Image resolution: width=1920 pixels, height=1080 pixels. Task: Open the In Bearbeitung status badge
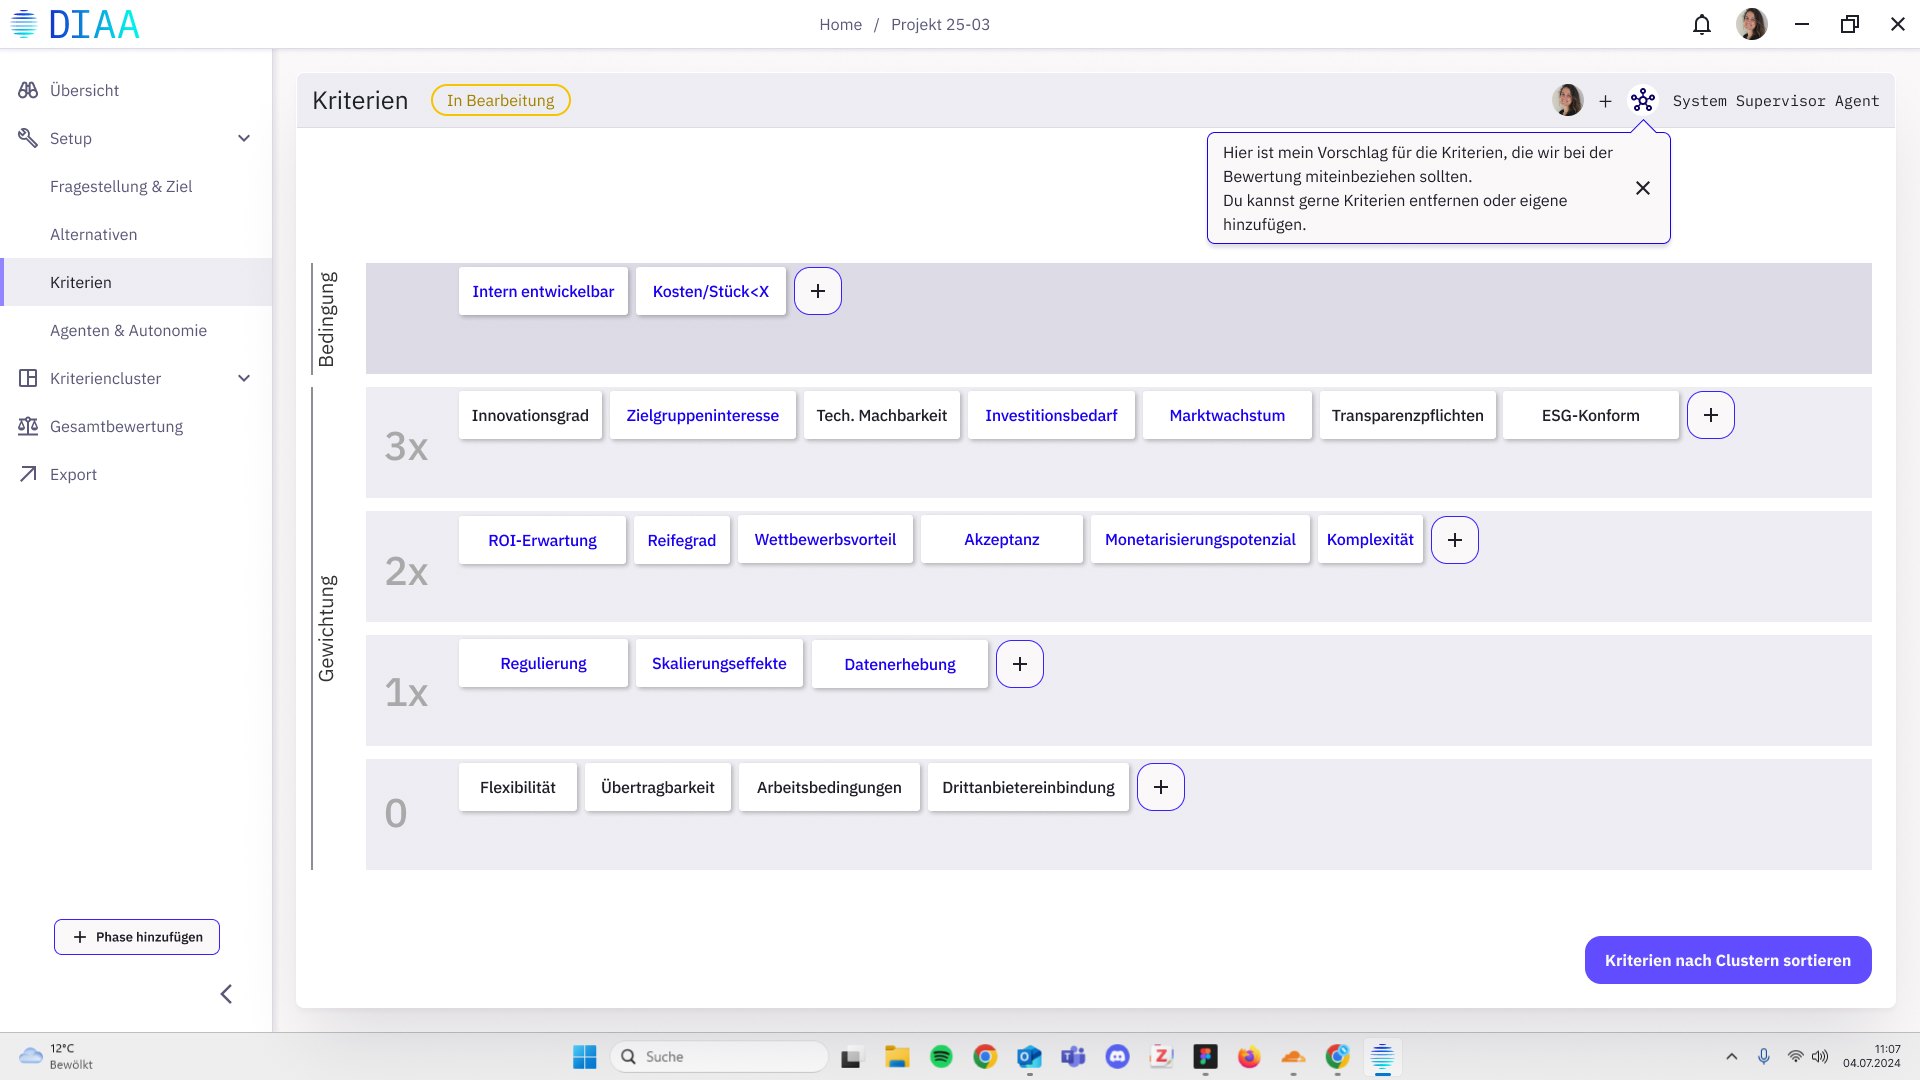point(500,100)
